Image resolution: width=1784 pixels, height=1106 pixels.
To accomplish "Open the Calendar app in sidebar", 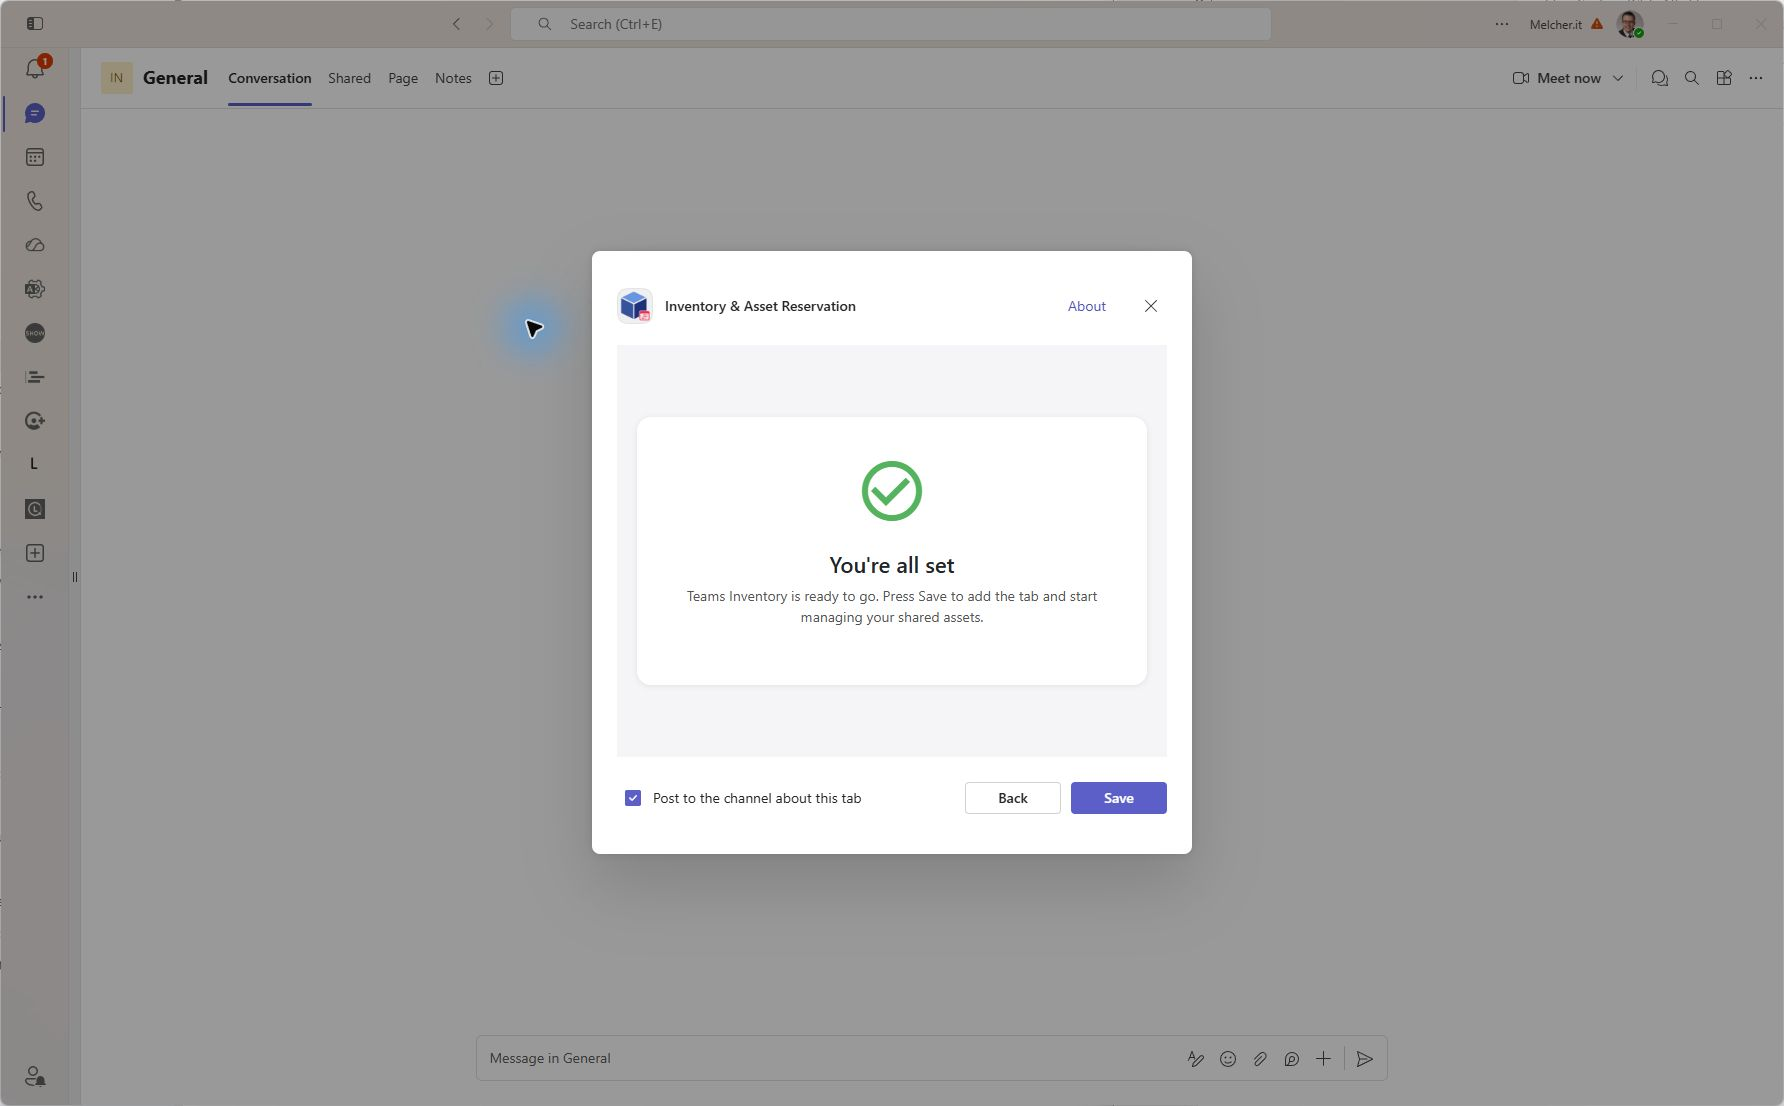I will click(35, 157).
